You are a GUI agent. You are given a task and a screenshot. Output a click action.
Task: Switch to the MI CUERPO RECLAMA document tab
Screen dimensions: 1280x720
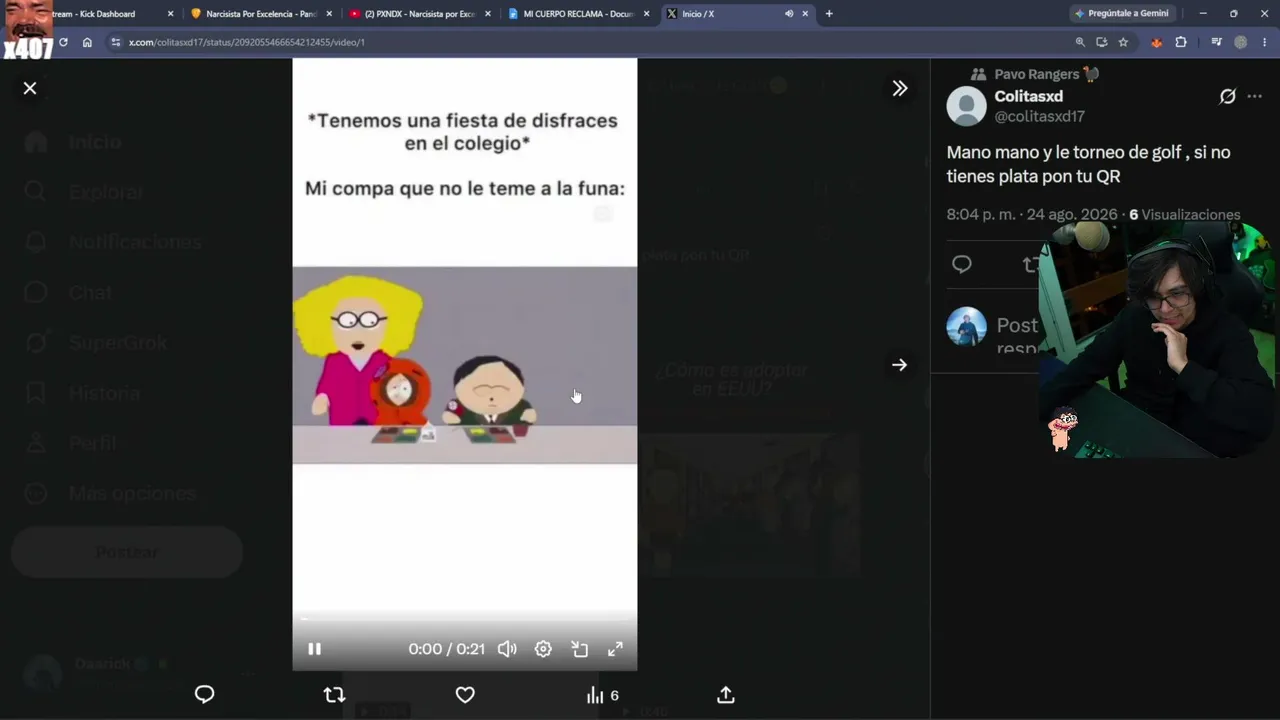pyautogui.click(x=580, y=14)
